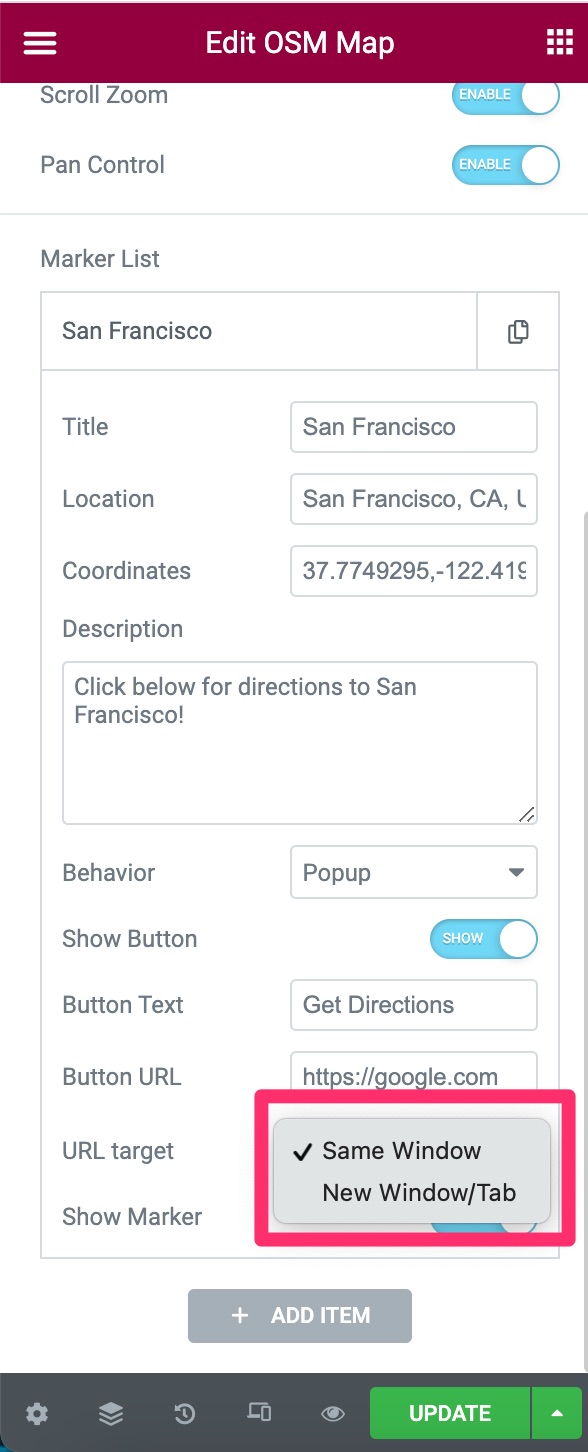This screenshot has height=1452, width=588.
Task: Collapse the San Francisco marker header
Action: click(259, 331)
